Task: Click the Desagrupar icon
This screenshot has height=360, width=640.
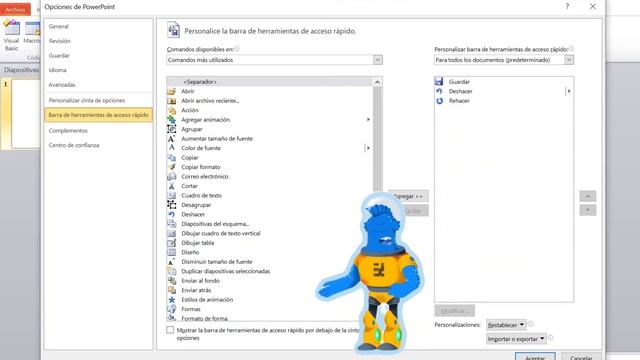Action: pyautogui.click(x=171, y=205)
